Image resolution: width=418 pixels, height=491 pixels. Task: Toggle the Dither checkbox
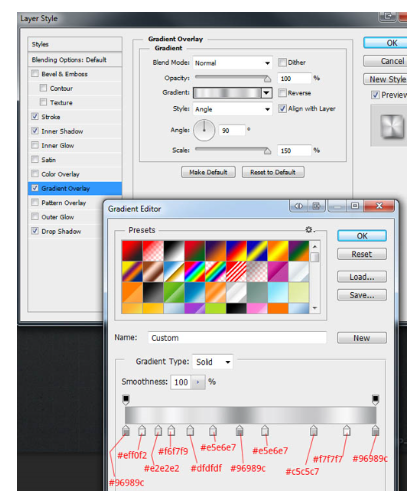[282, 62]
